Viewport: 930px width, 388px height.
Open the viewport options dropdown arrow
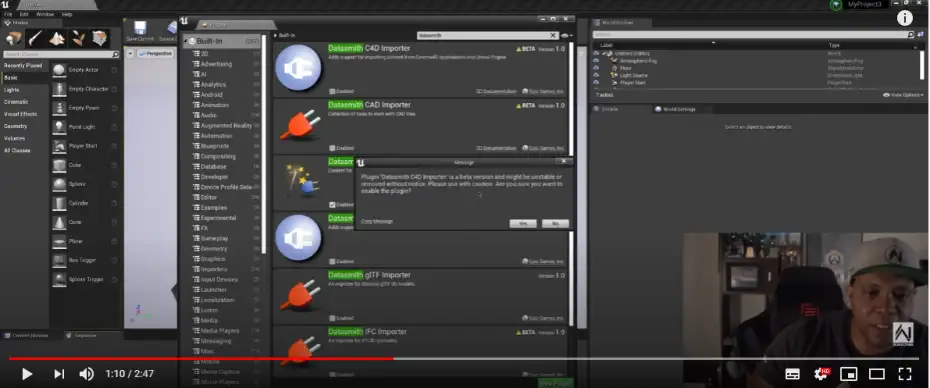130,53
